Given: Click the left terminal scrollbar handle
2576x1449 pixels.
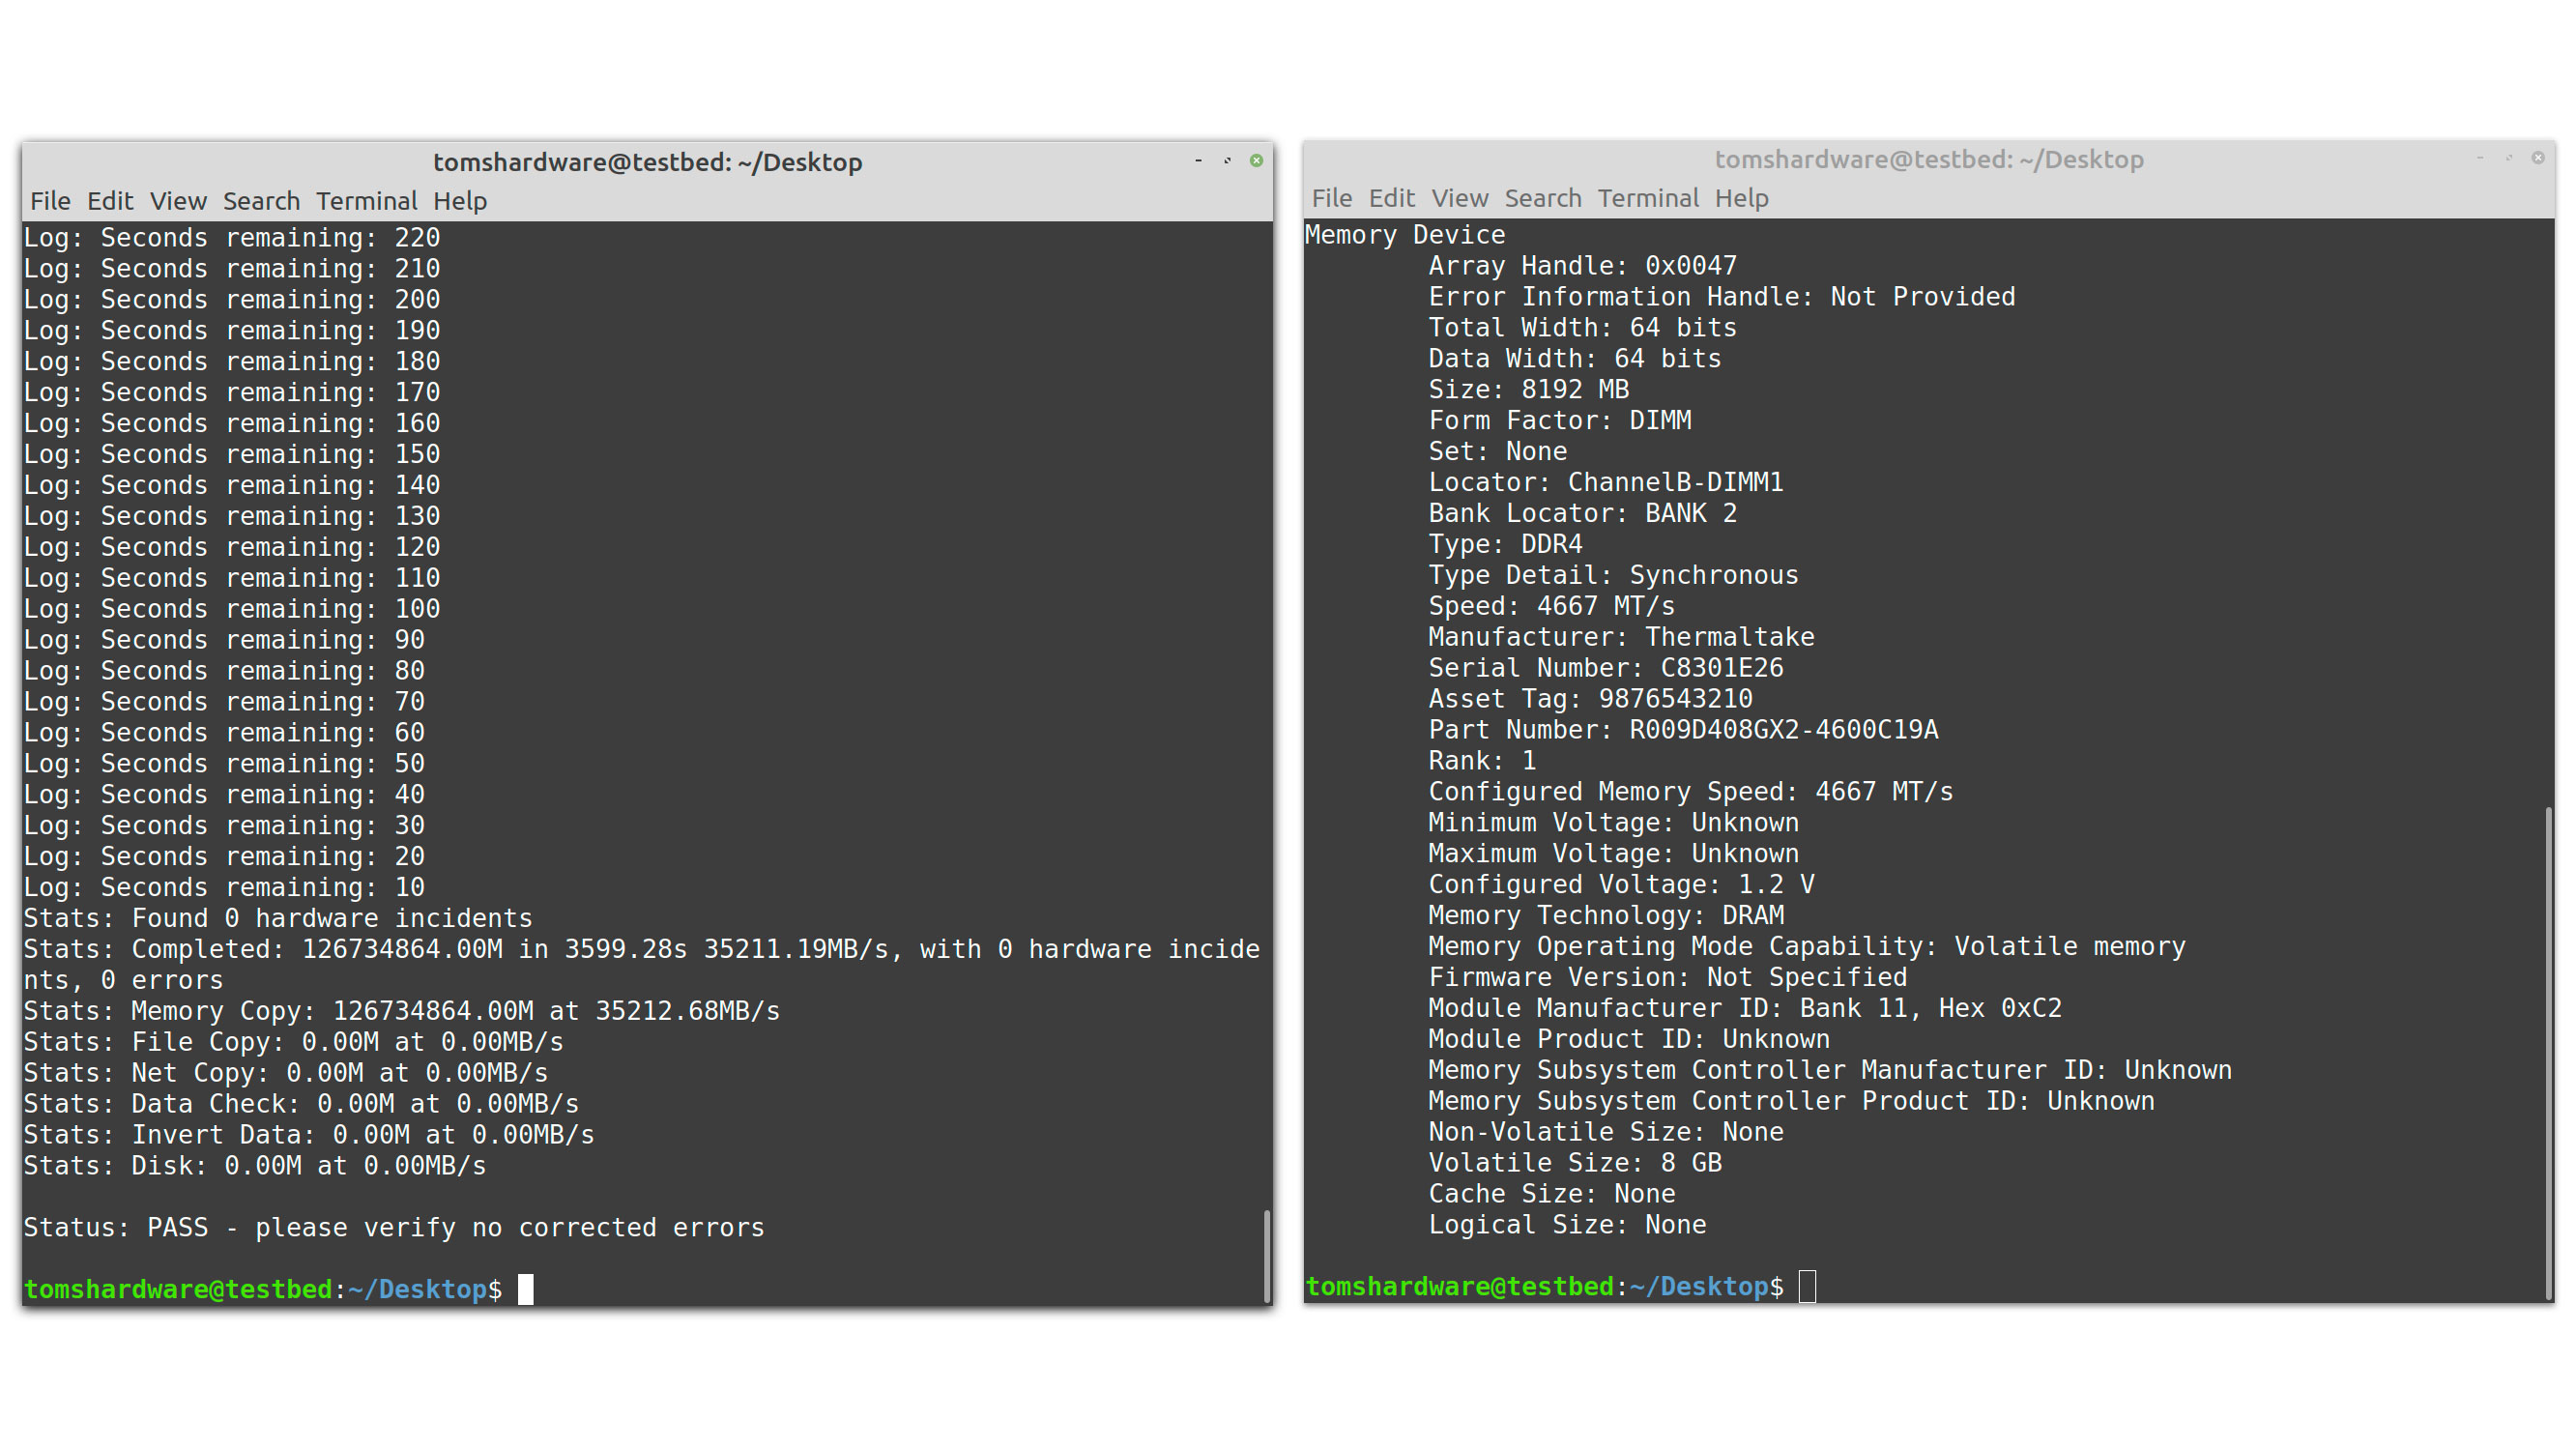Looking at the screenshot, I should (x=1266, y=1255).
